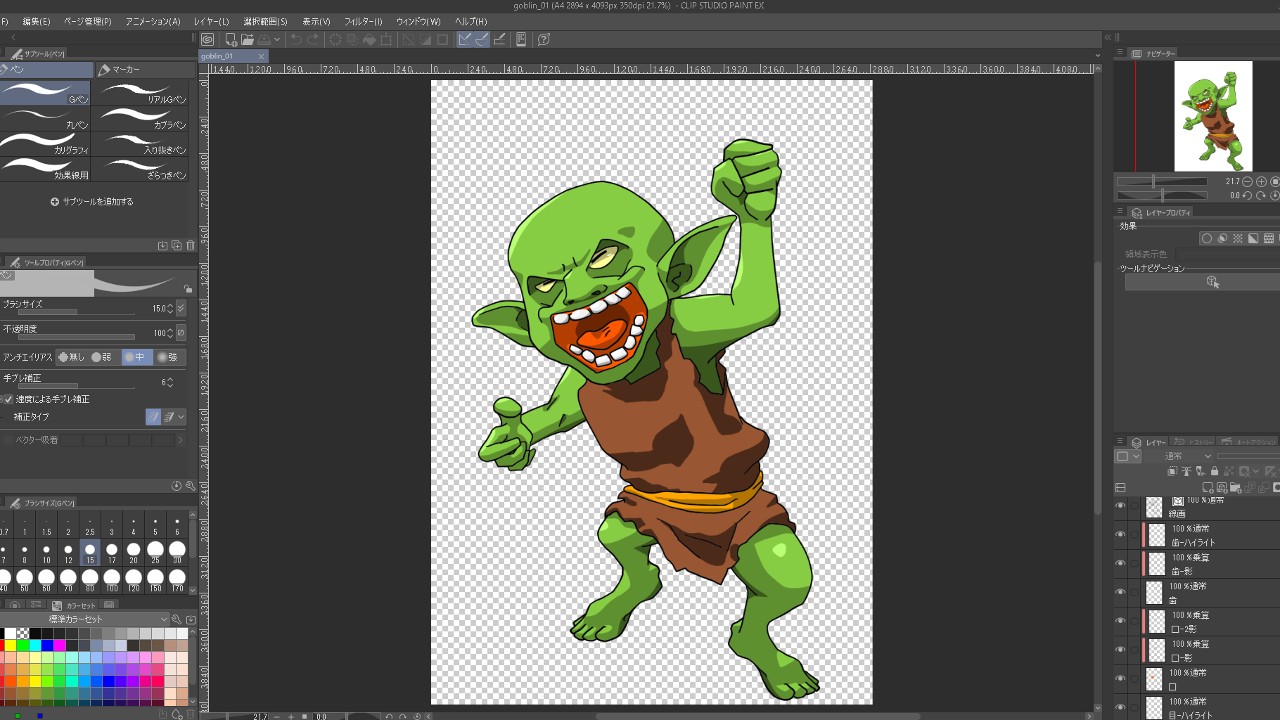Open the Save icon dropdown arrow

[x=275, y=39]
